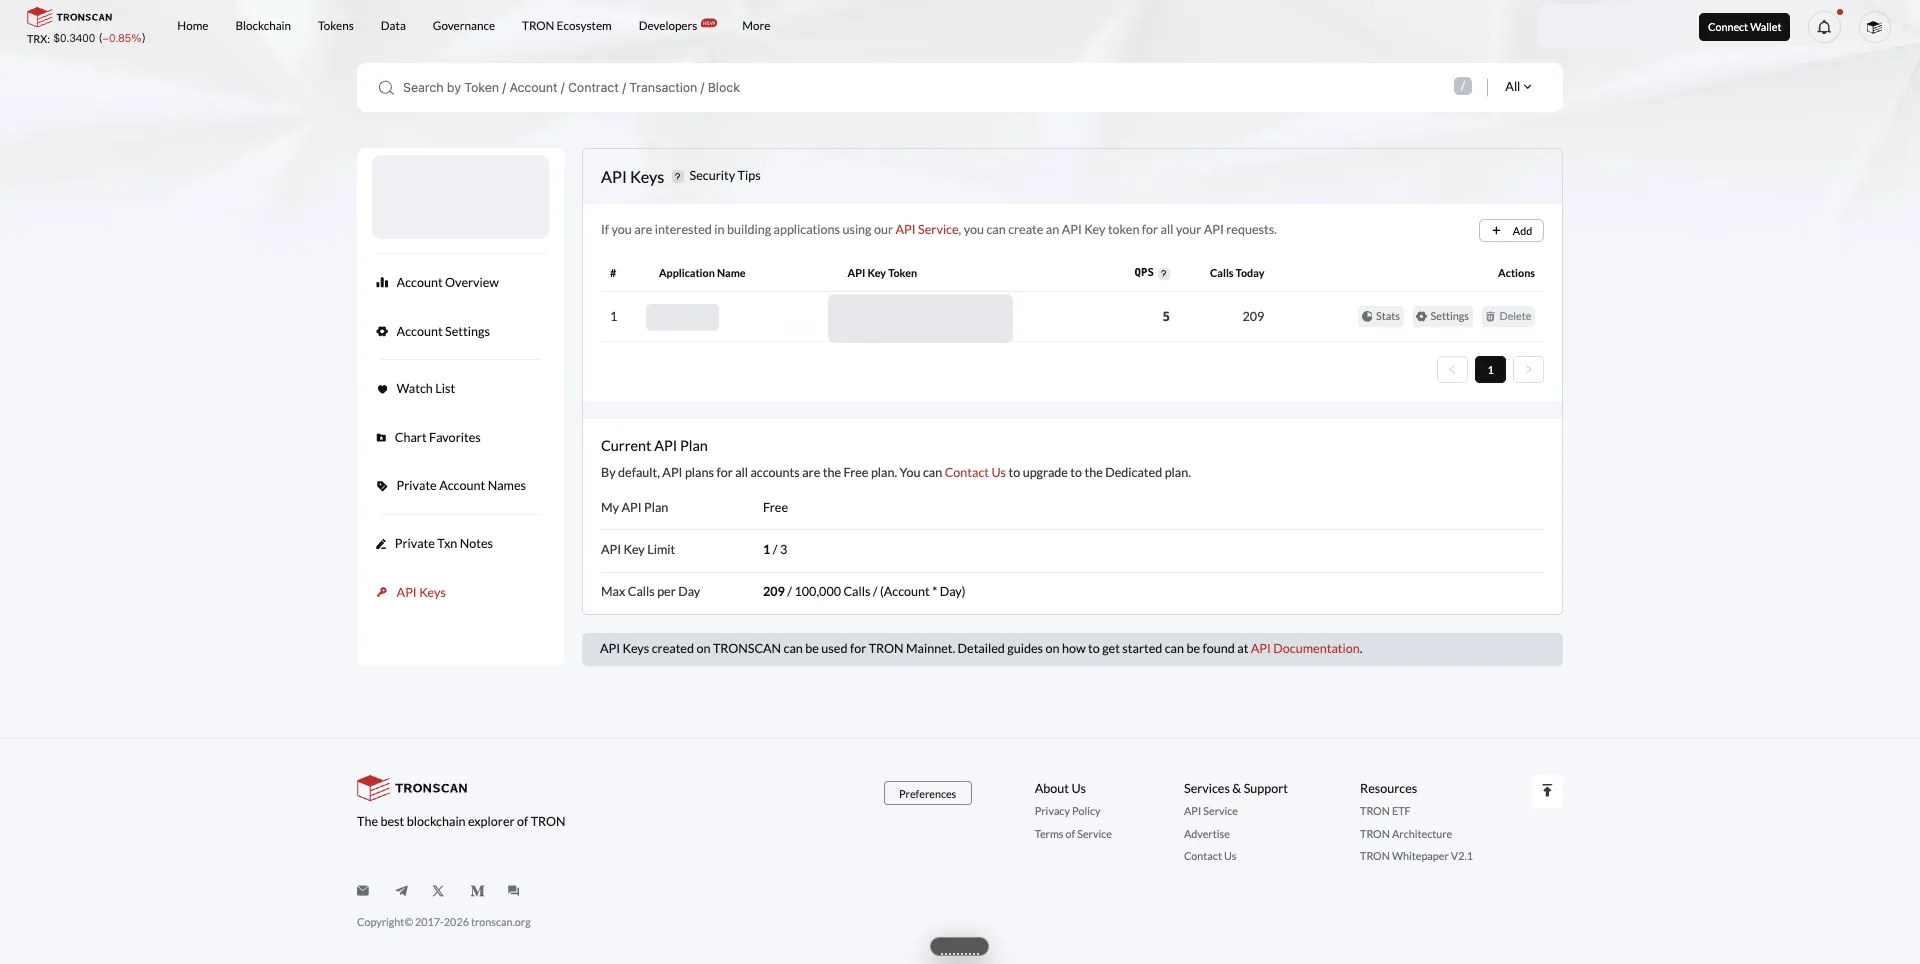This screenshot has height=964, width=1920.
Task: Click the TRX price text in header
Action: click(86, 39)
